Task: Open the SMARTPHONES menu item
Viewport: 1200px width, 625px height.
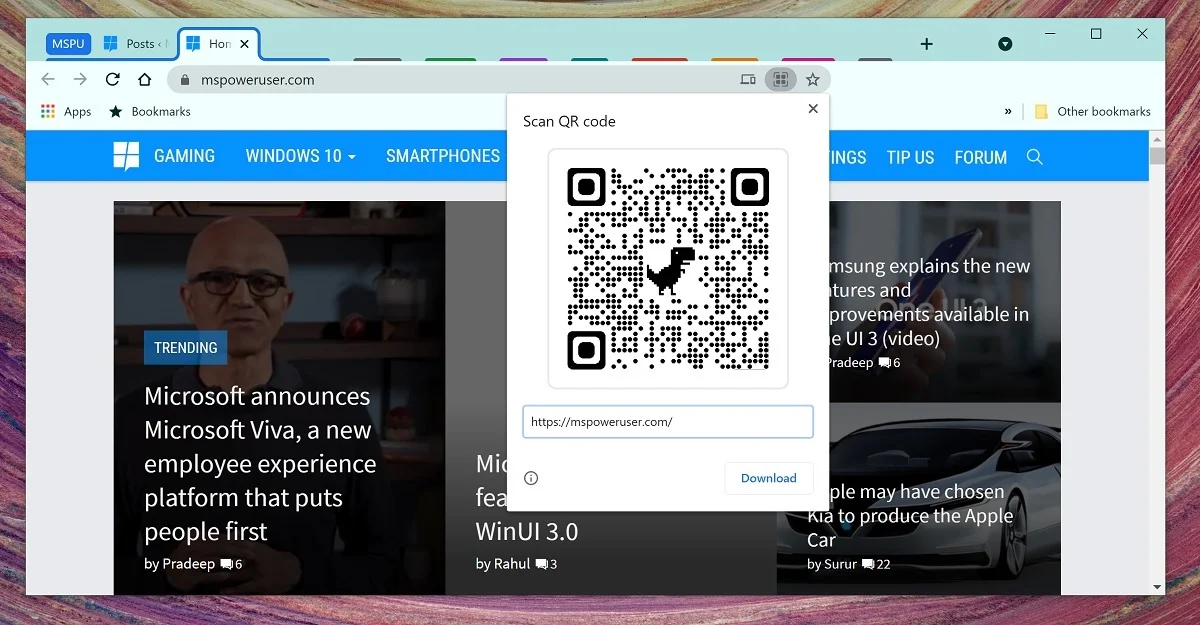Action: coord(443,156)
